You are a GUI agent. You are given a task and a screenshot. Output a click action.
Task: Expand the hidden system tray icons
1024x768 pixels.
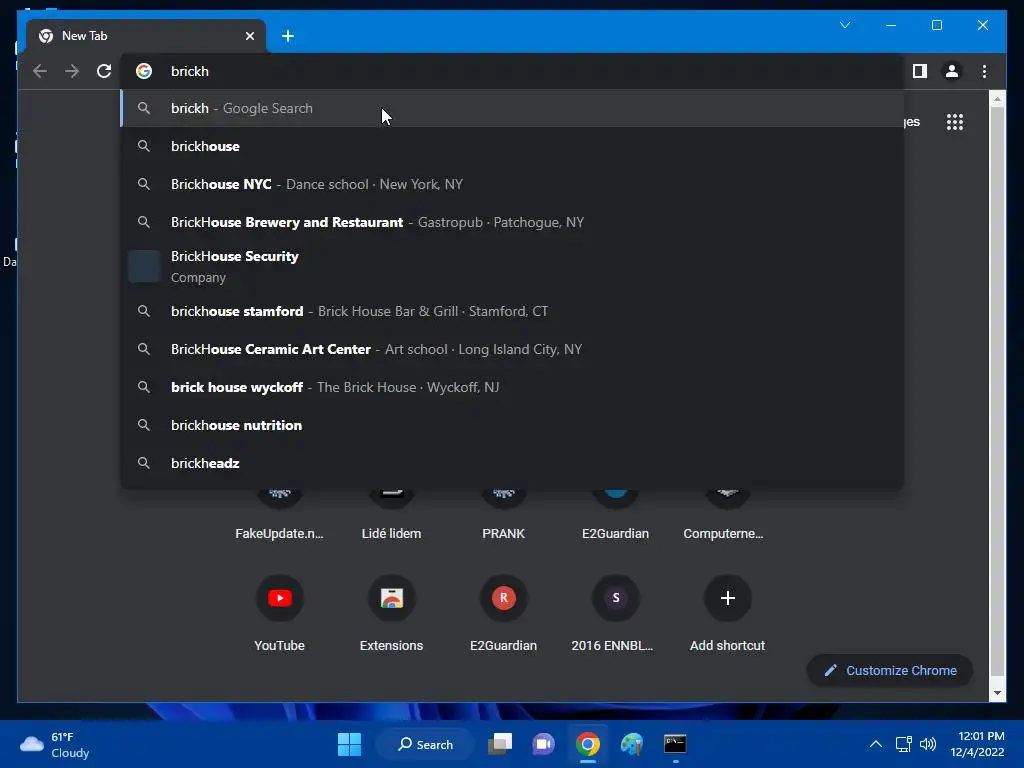(876, 744)
